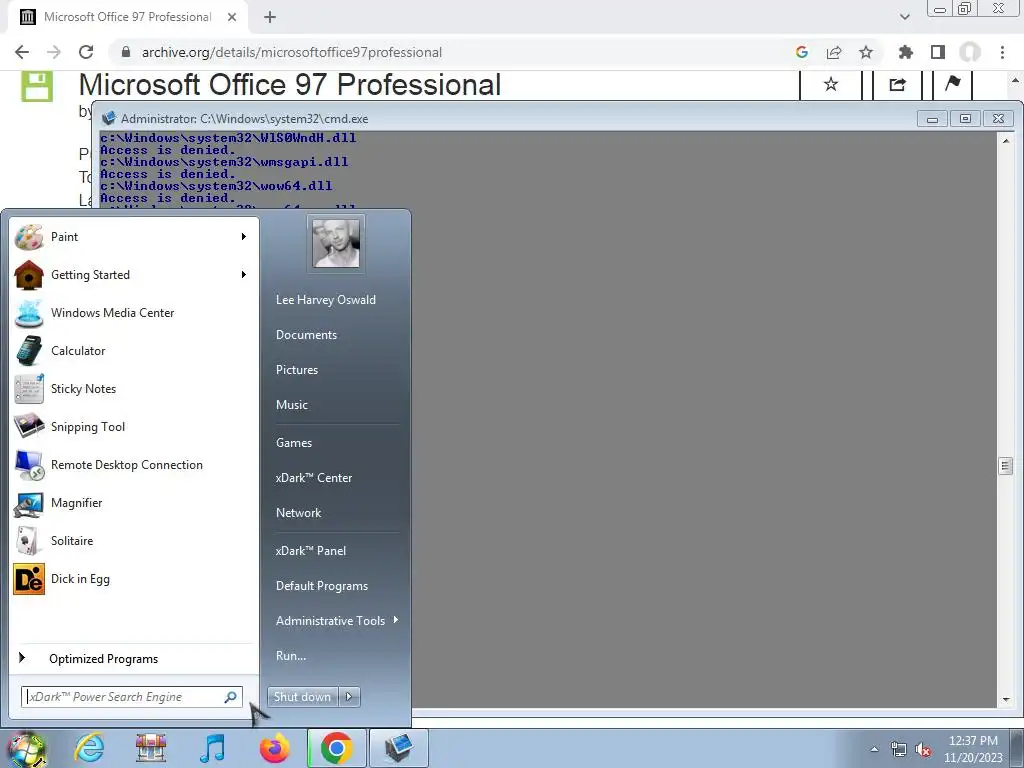Click the network tray icon
This screenshot has height=768, width=1024.
899,750
